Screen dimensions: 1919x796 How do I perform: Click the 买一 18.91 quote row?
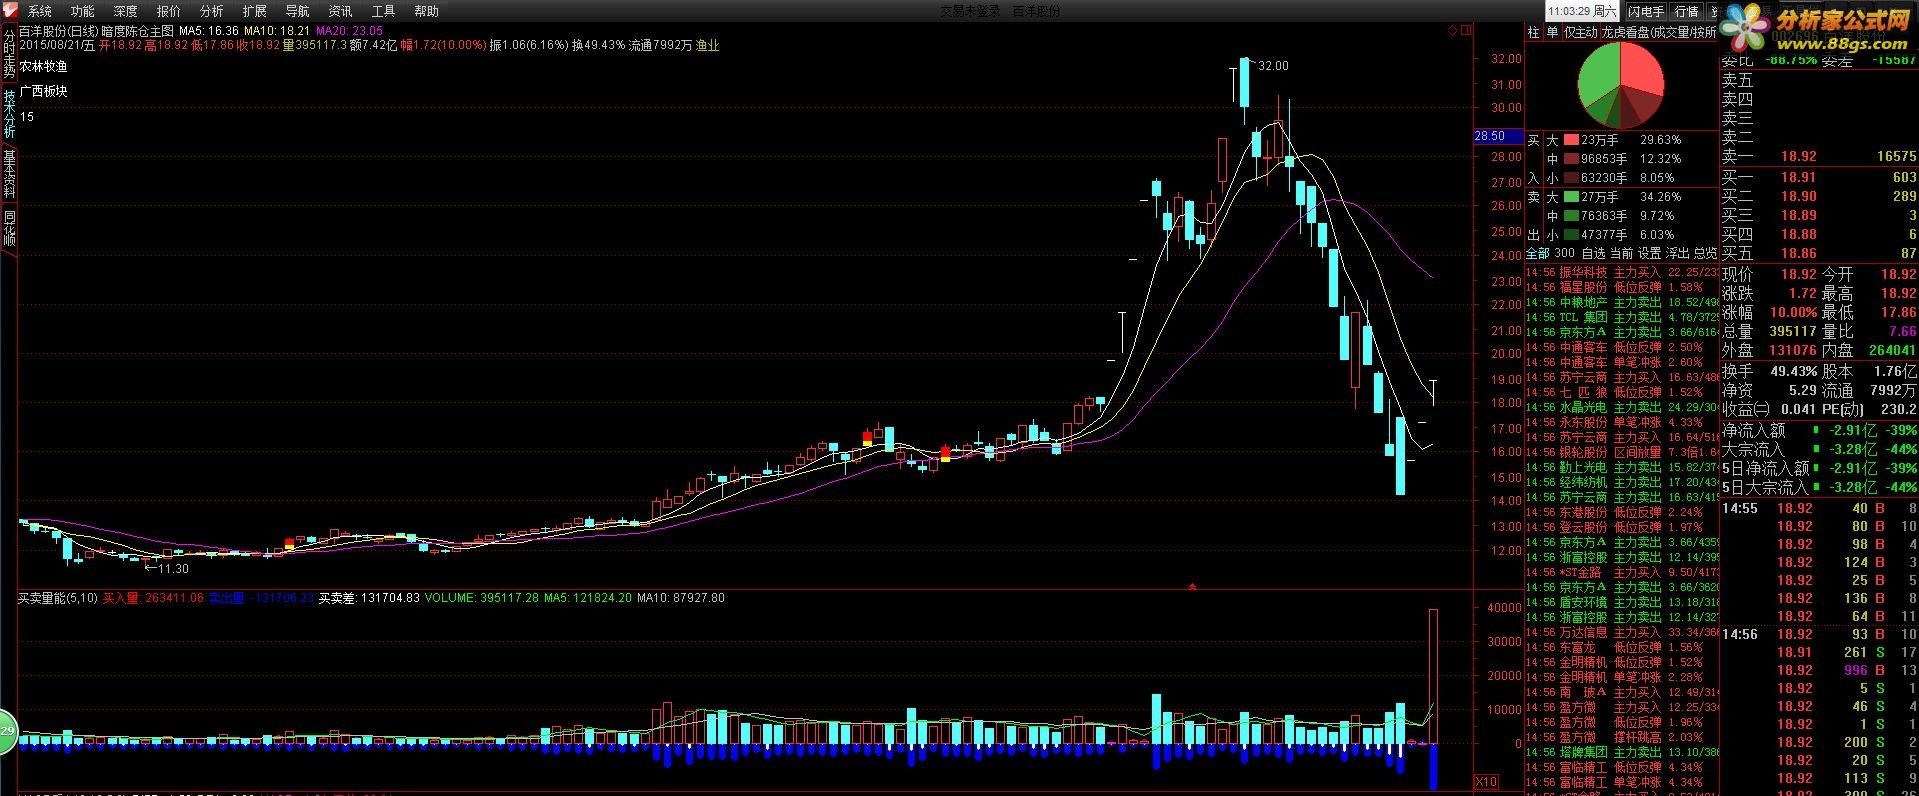[x=1819, y=177]
